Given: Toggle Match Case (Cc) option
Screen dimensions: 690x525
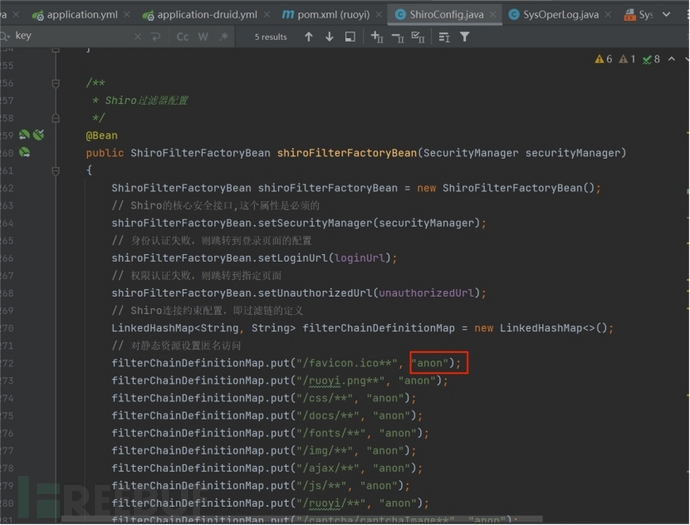Looking at the screenshot, I should tap(183, 37).
